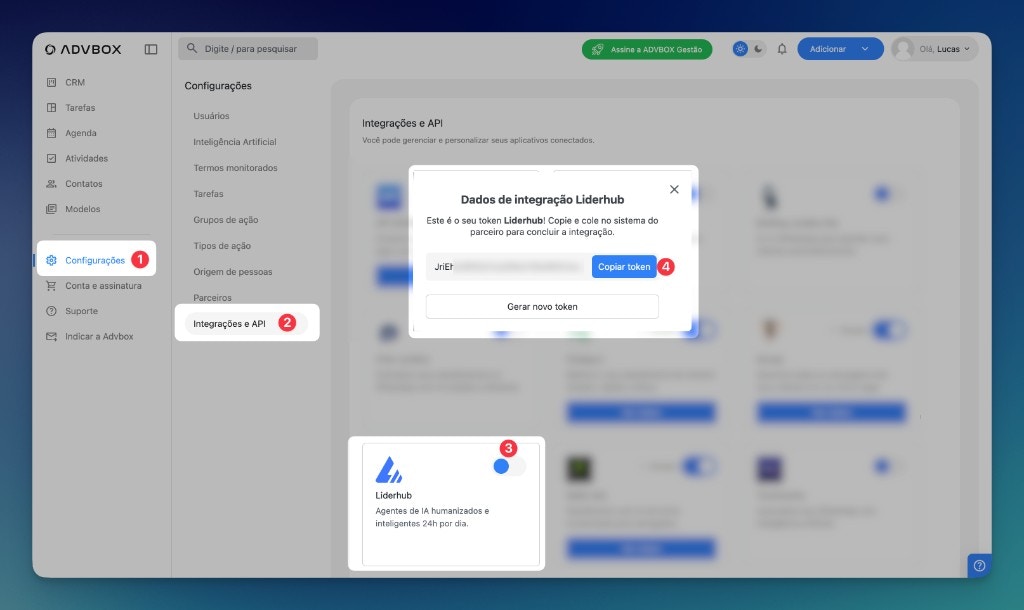Enable light mode with the sun toggle
The width and height of the screenshot is (1024, 610).
pyautogui.click(x=740, y=48)
